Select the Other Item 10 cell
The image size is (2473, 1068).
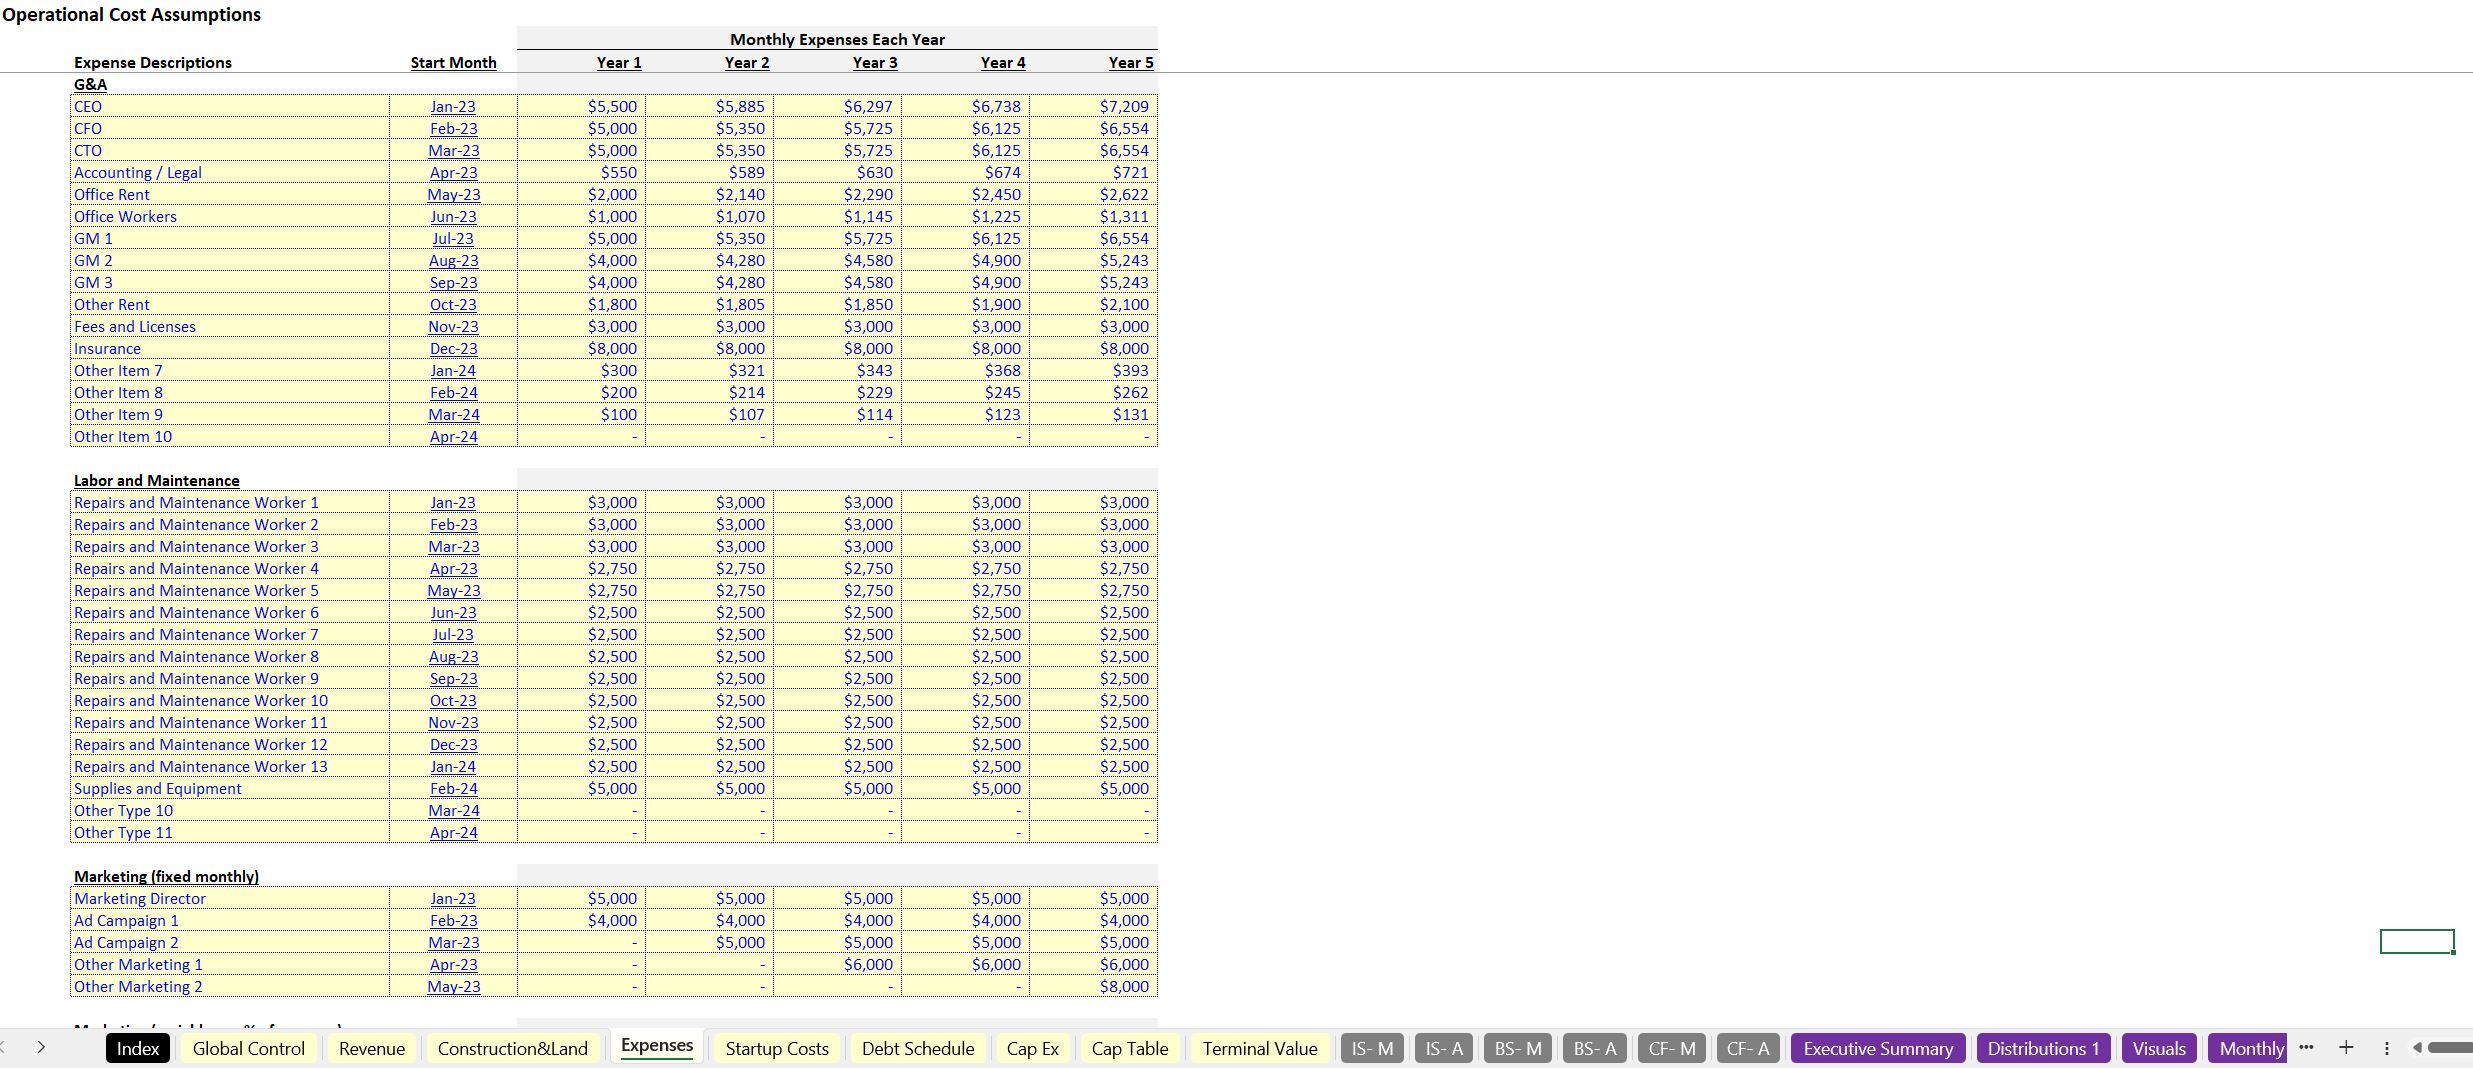[x=230, y=436]
